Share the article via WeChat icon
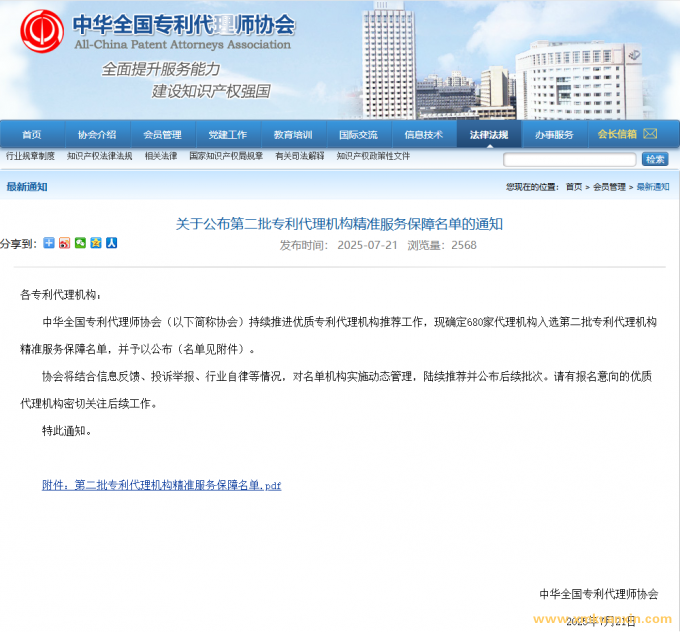Viewport: 680px width, 632px height. tap(80, 243)
